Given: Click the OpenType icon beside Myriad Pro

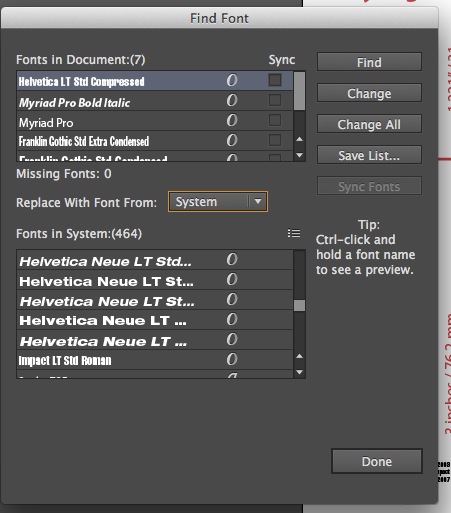Looking at the screenshot, I should (x=232, y=120).
